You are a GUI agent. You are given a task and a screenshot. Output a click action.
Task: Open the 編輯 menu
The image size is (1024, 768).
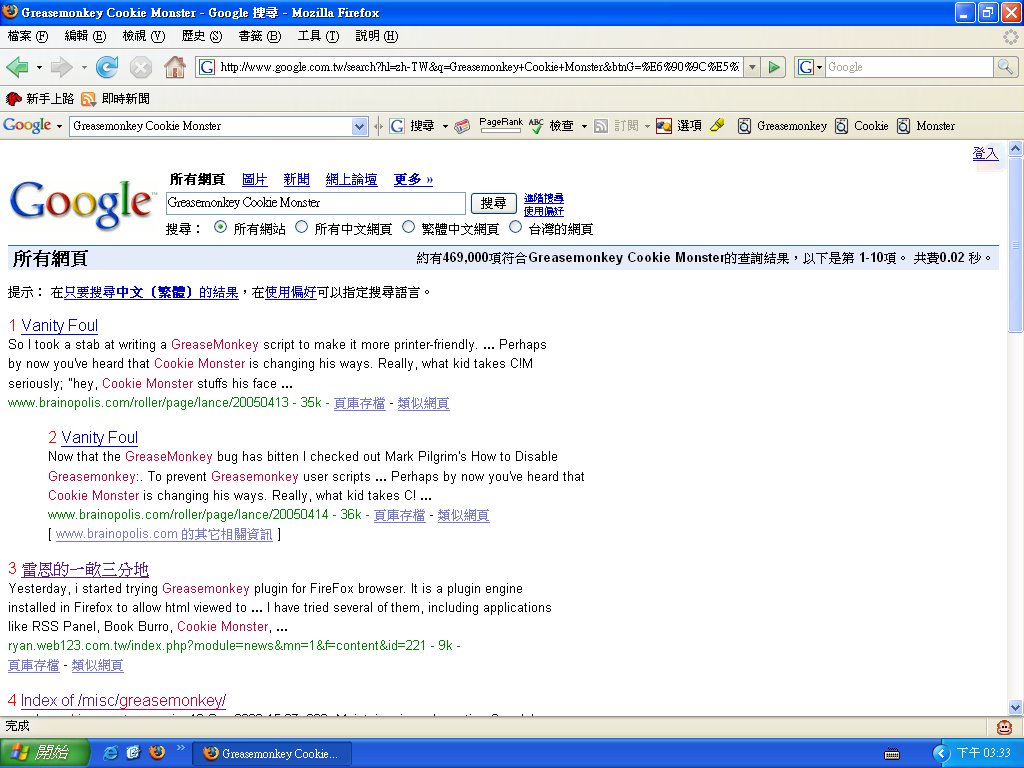coord(86,36)
